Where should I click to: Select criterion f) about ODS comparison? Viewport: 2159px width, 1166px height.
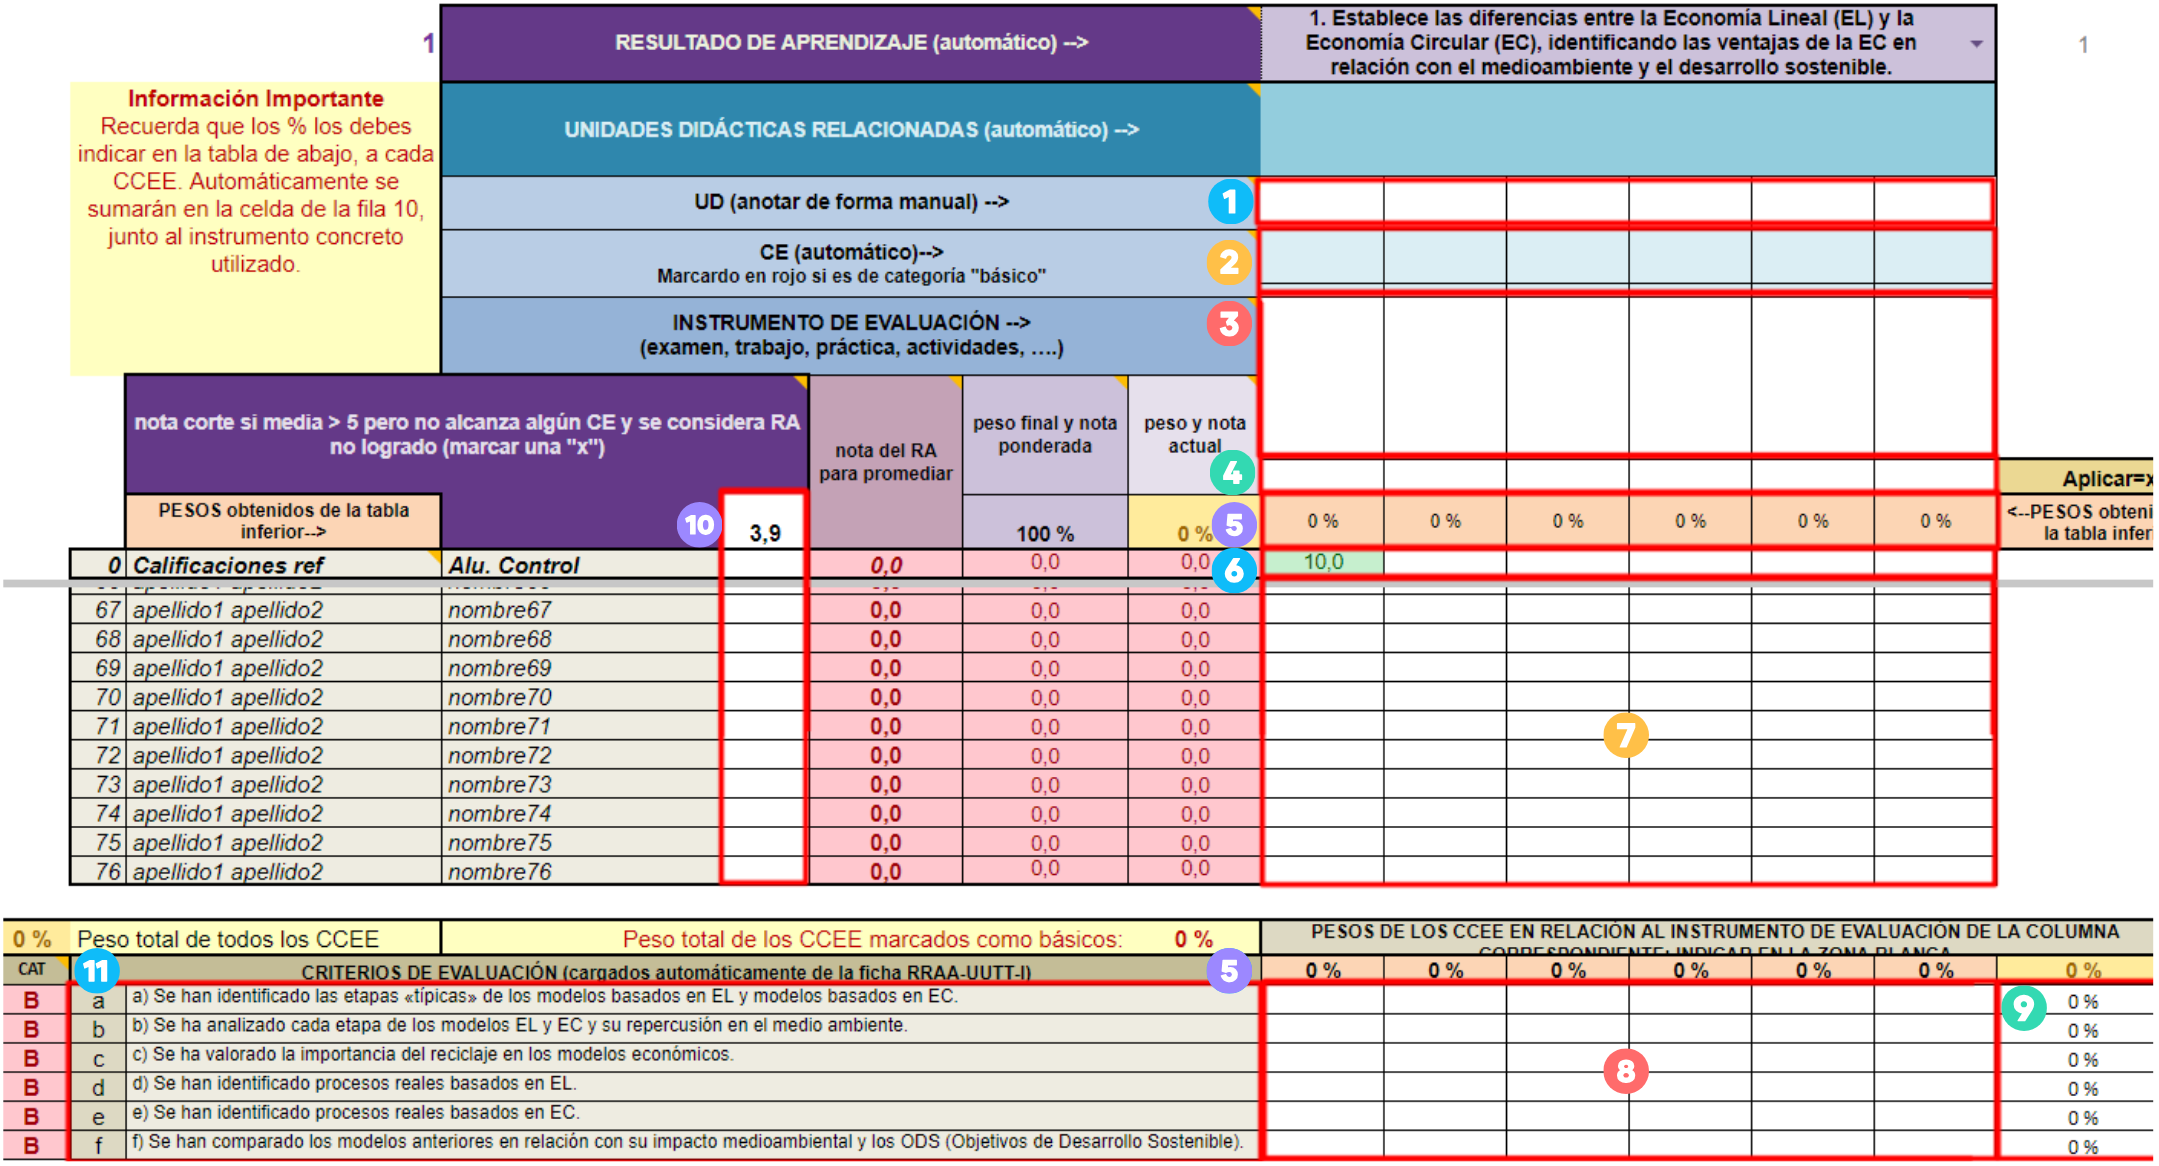(x=692, y=1142)
